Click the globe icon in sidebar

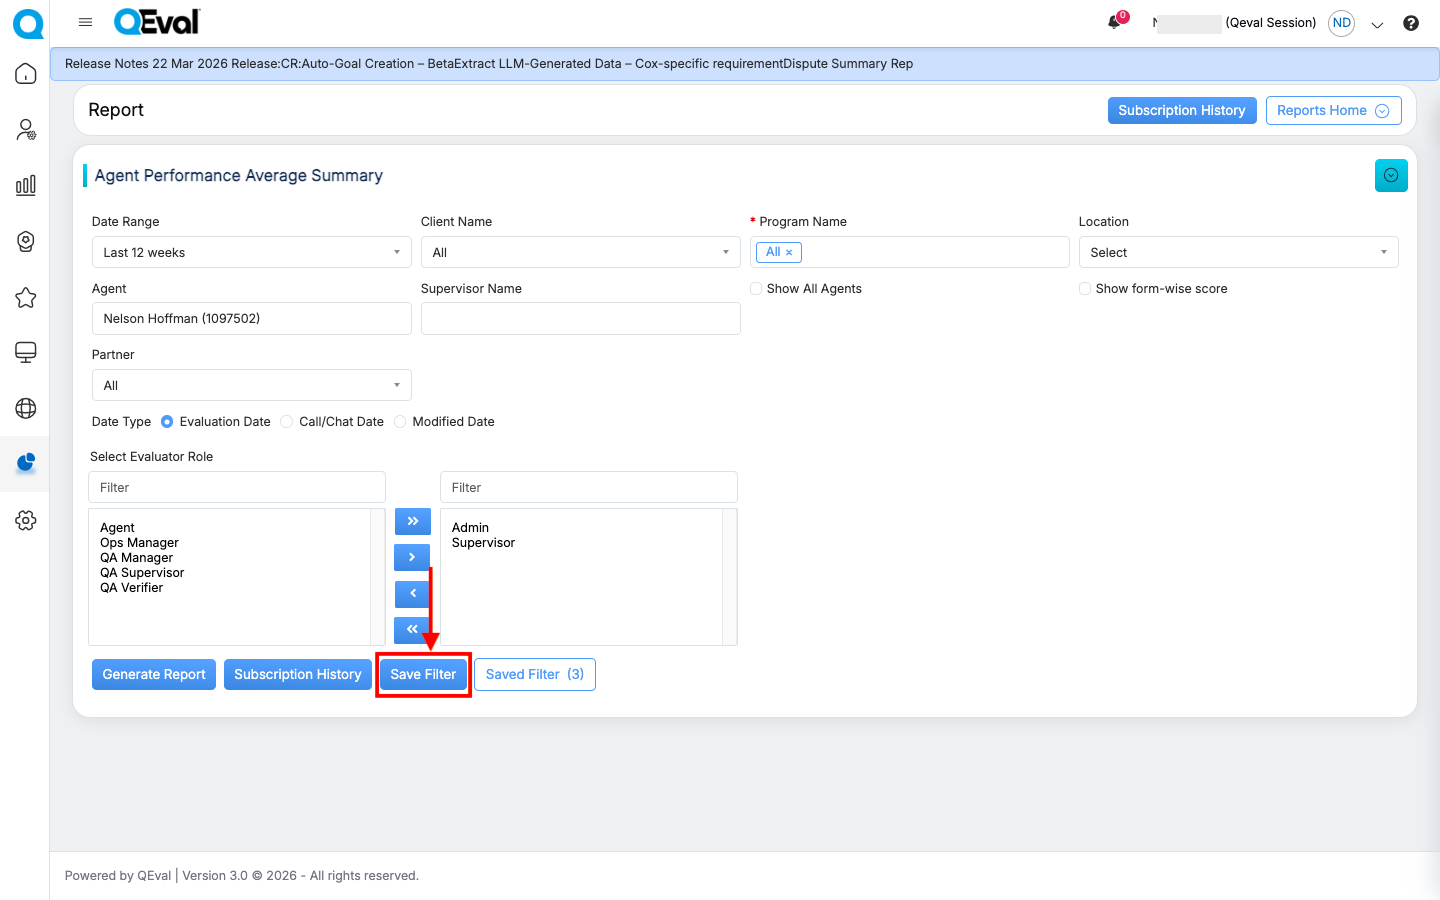pos(26,408)
